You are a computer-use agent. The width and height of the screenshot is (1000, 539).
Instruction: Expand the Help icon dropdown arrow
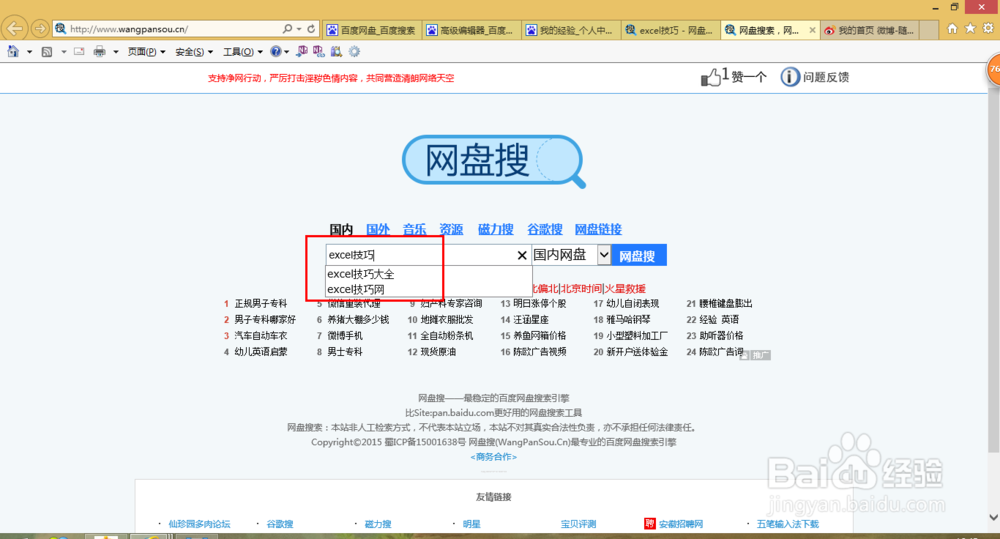286,52
